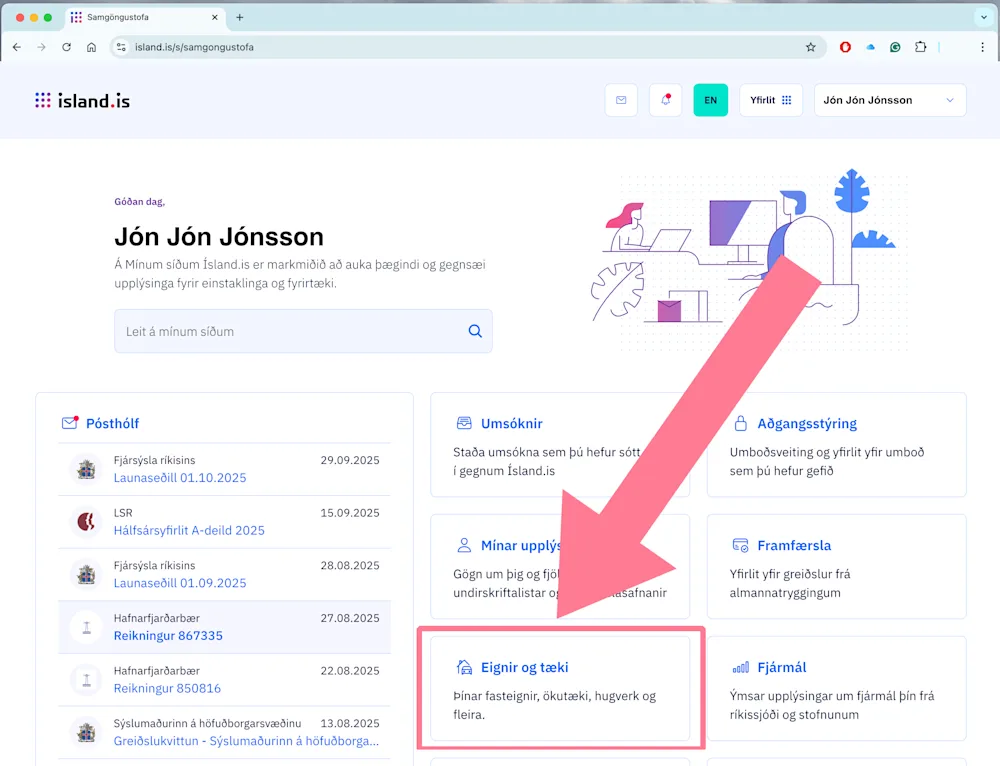1000x766 pixels.
Task: Click the blue cloud extension icon
Action: (871, 47)
